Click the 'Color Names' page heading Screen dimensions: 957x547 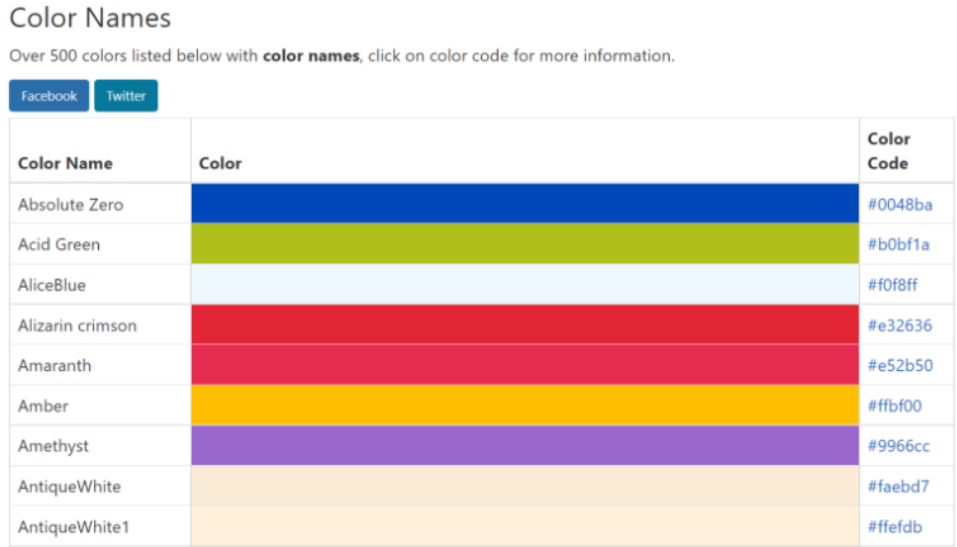pyautogui.click(x=90, y=18)
